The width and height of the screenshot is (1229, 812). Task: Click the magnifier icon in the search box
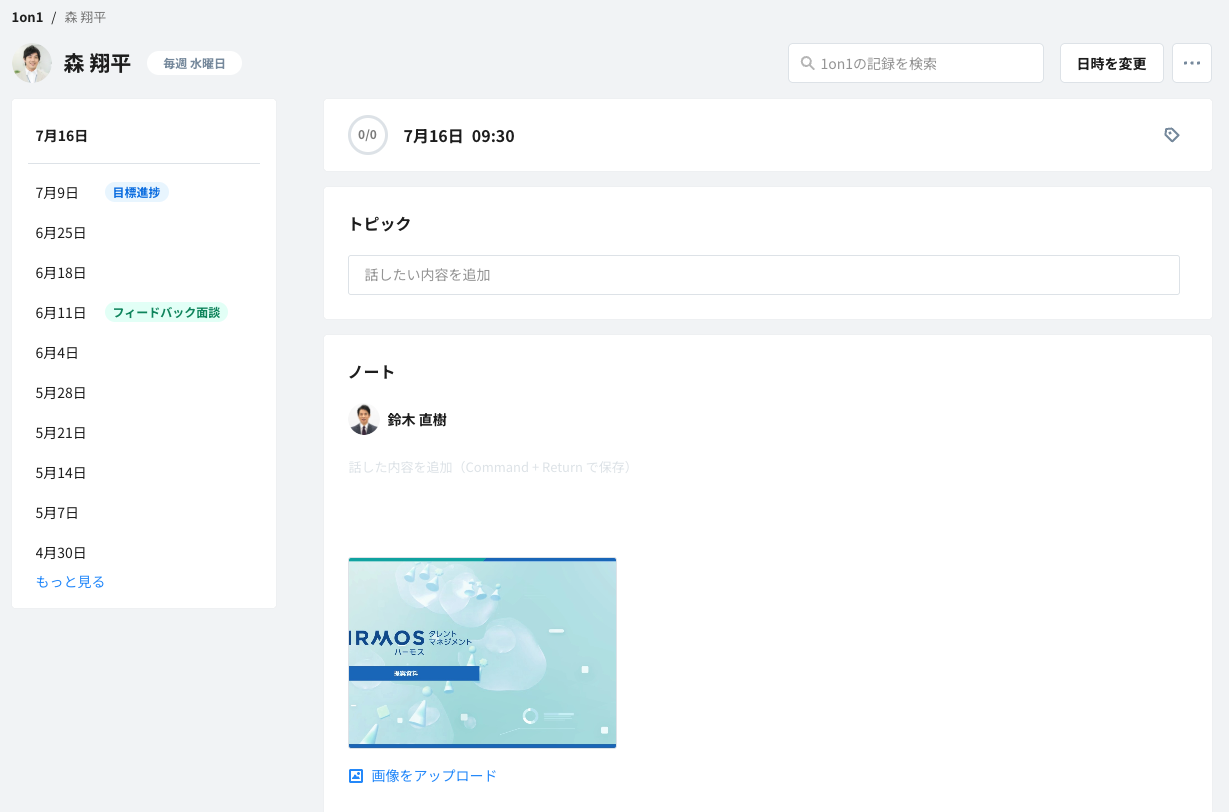(807, 63)
